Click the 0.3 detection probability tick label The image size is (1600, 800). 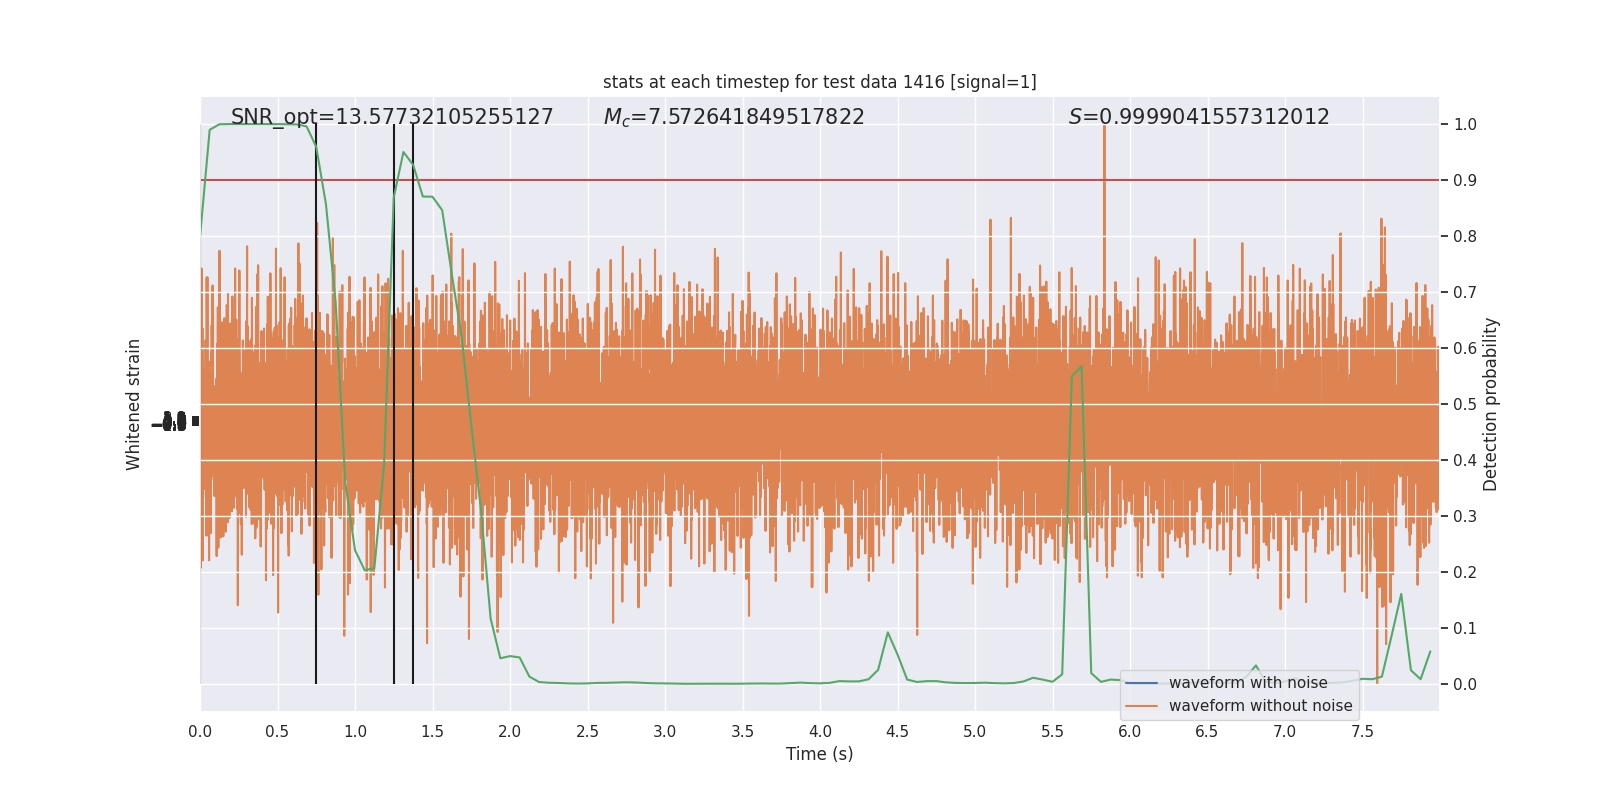[x=1465, y=517]
